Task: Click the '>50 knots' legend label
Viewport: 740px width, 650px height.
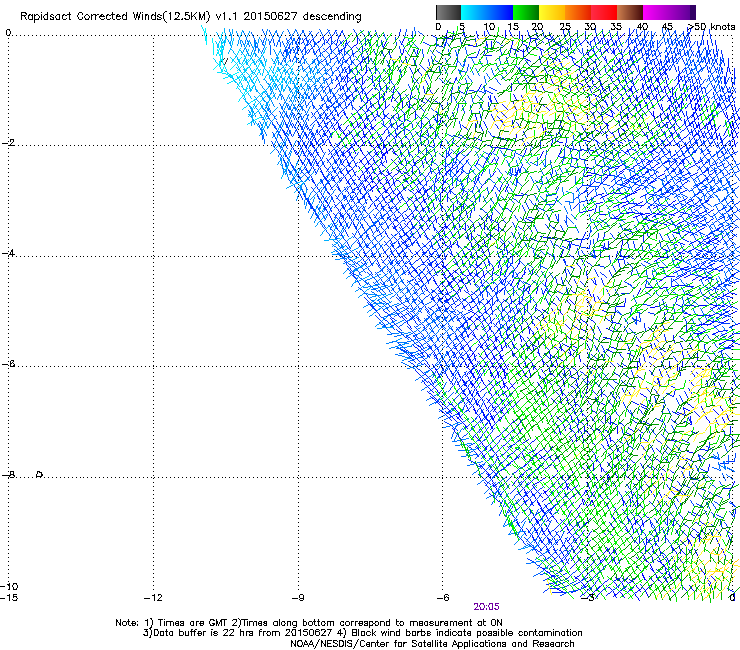Action: coord(711,27)
